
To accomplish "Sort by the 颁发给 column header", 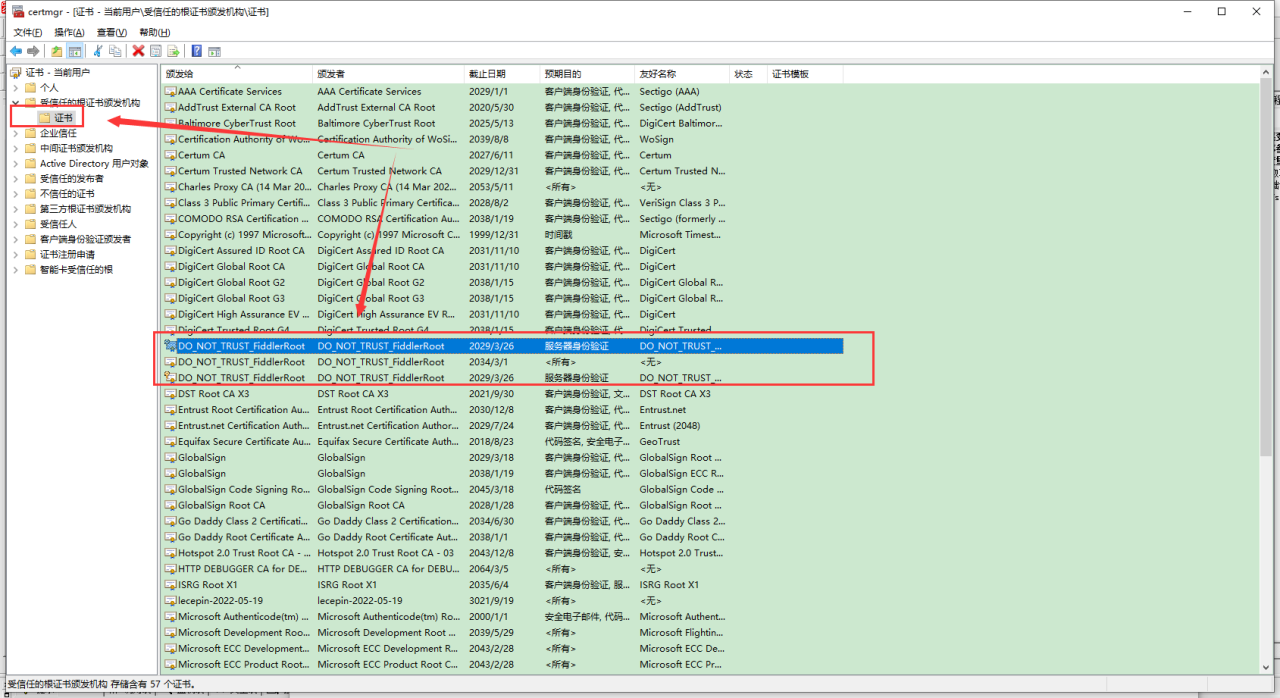I will click(x=237, y=74).
